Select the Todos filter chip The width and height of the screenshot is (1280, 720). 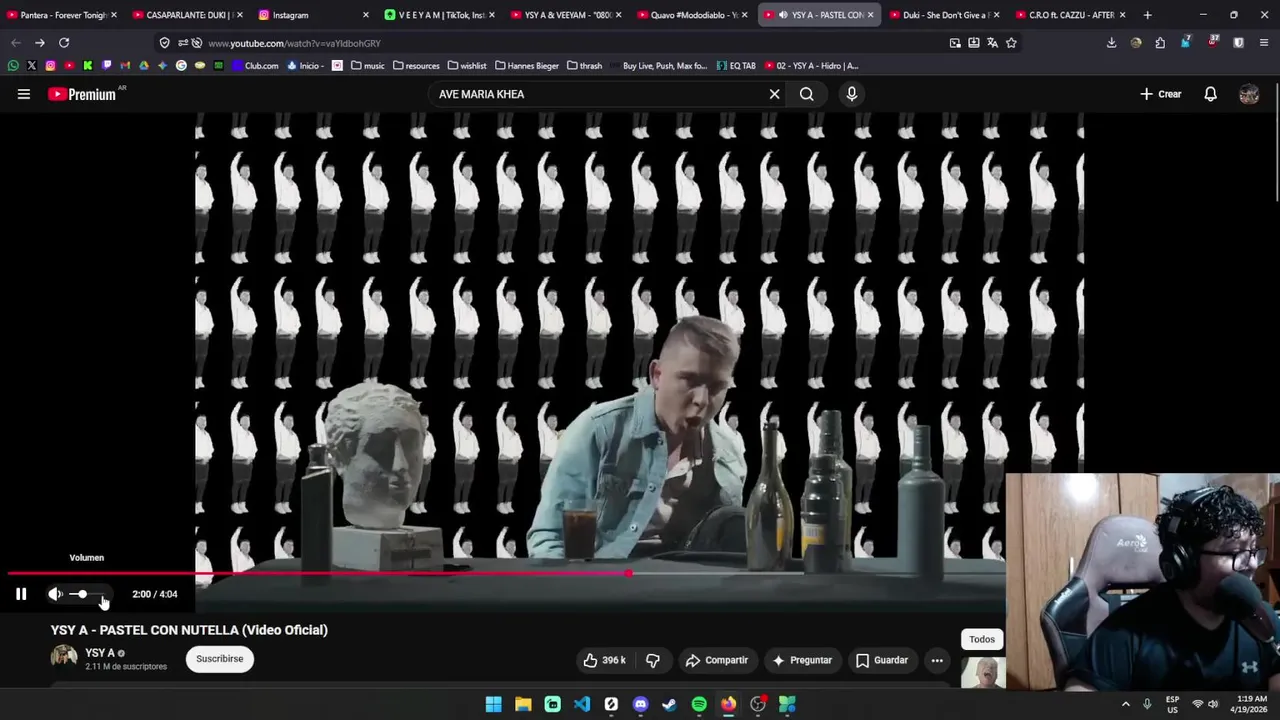tap(982, 639)
